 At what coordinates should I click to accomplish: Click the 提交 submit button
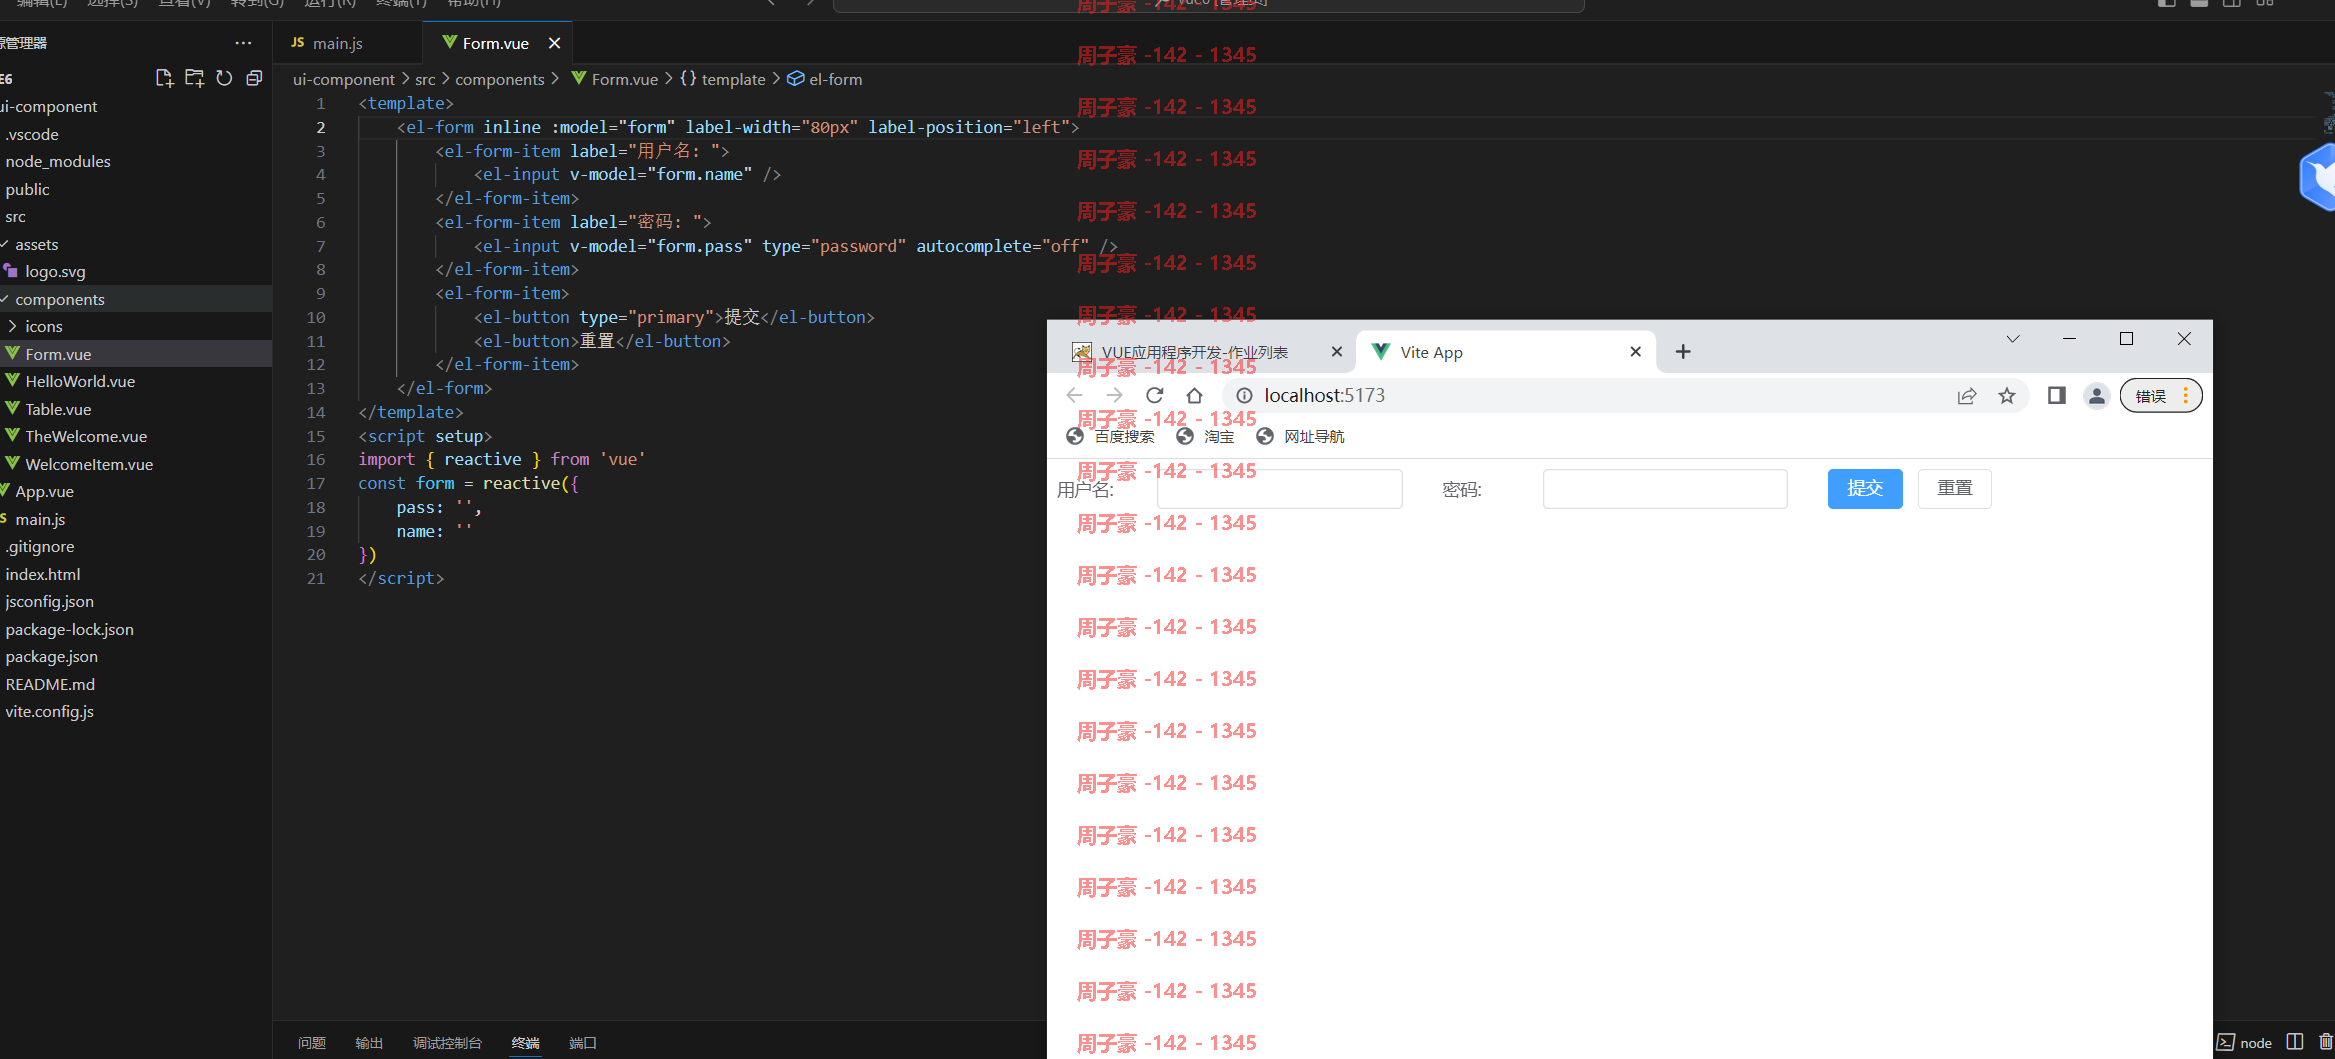pos(1865,488)
